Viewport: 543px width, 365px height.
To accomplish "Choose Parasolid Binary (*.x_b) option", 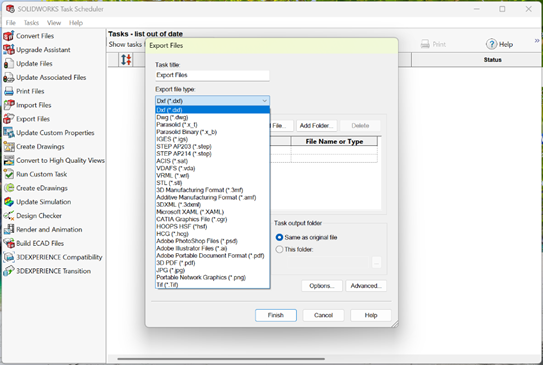I will (213, 132).
